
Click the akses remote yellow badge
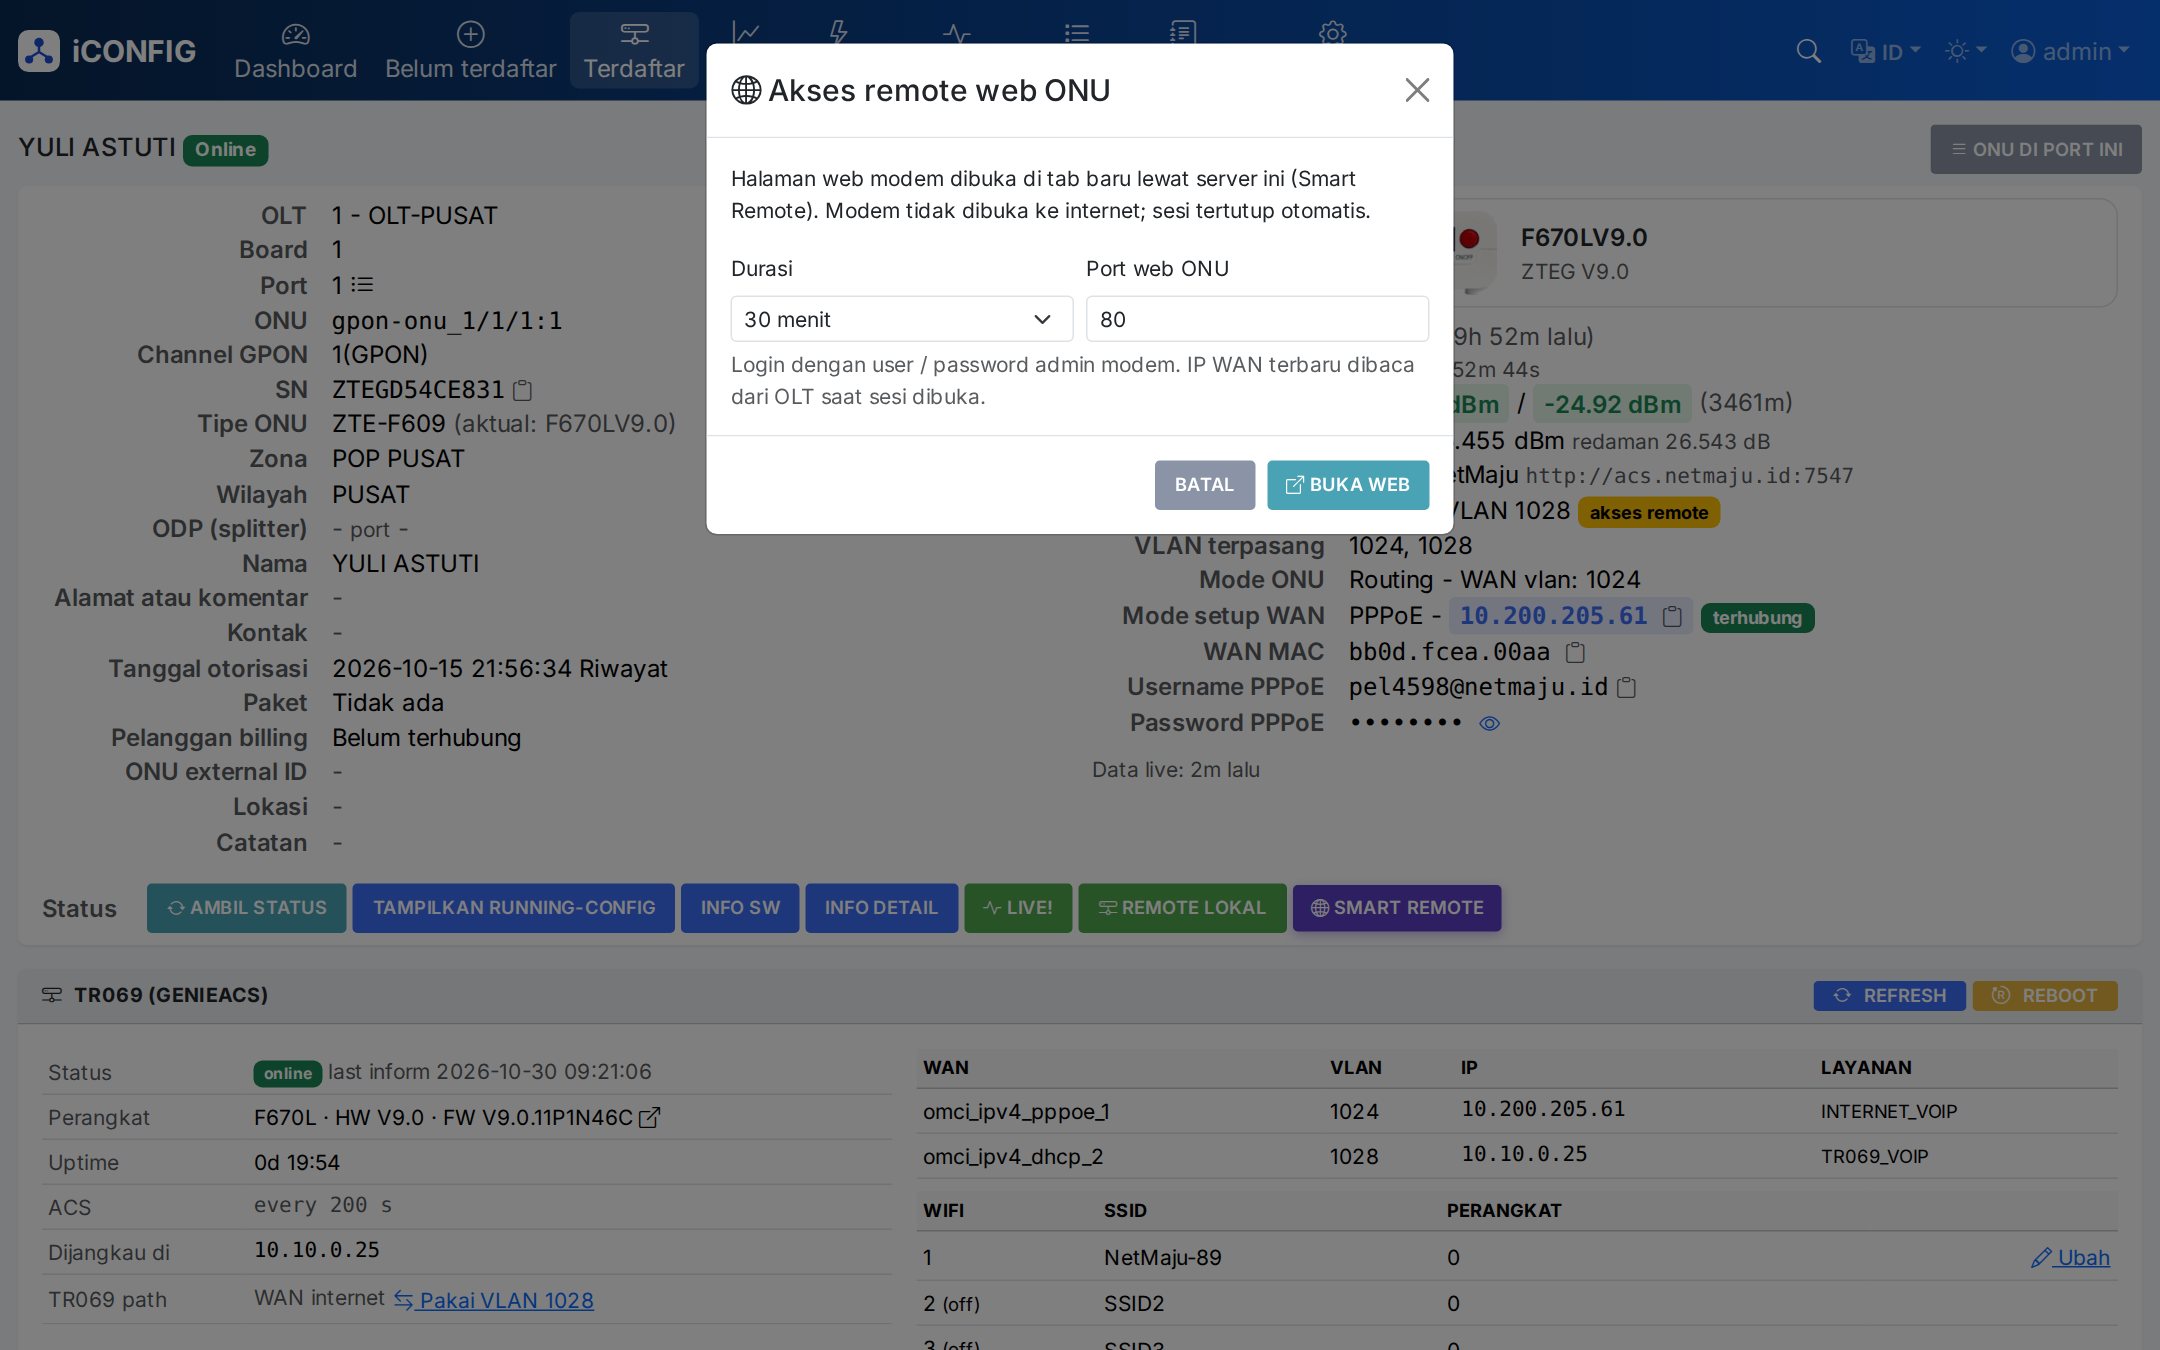(1648, 513)
